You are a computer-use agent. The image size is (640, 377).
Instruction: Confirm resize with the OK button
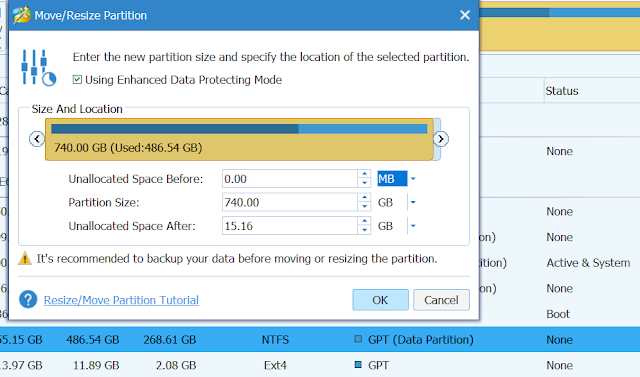coord(380,300)
